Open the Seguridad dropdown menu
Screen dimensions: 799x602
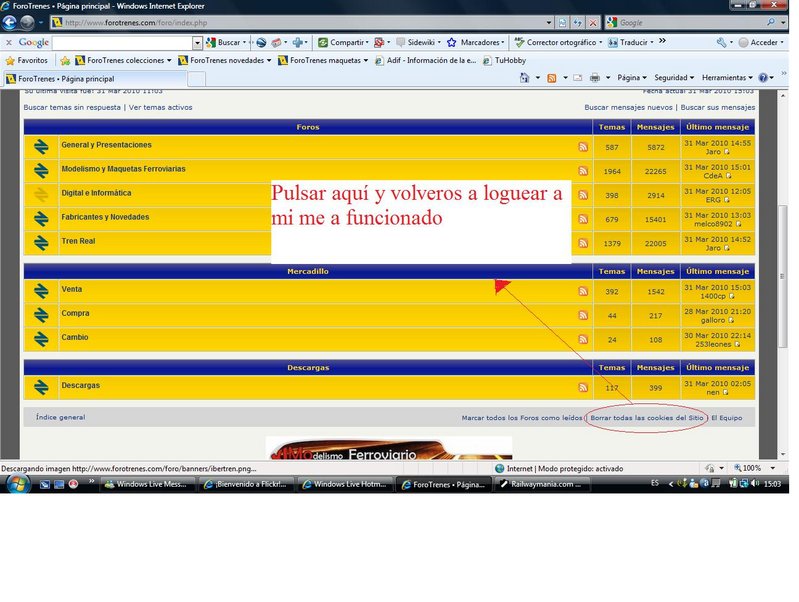(674, 78)
